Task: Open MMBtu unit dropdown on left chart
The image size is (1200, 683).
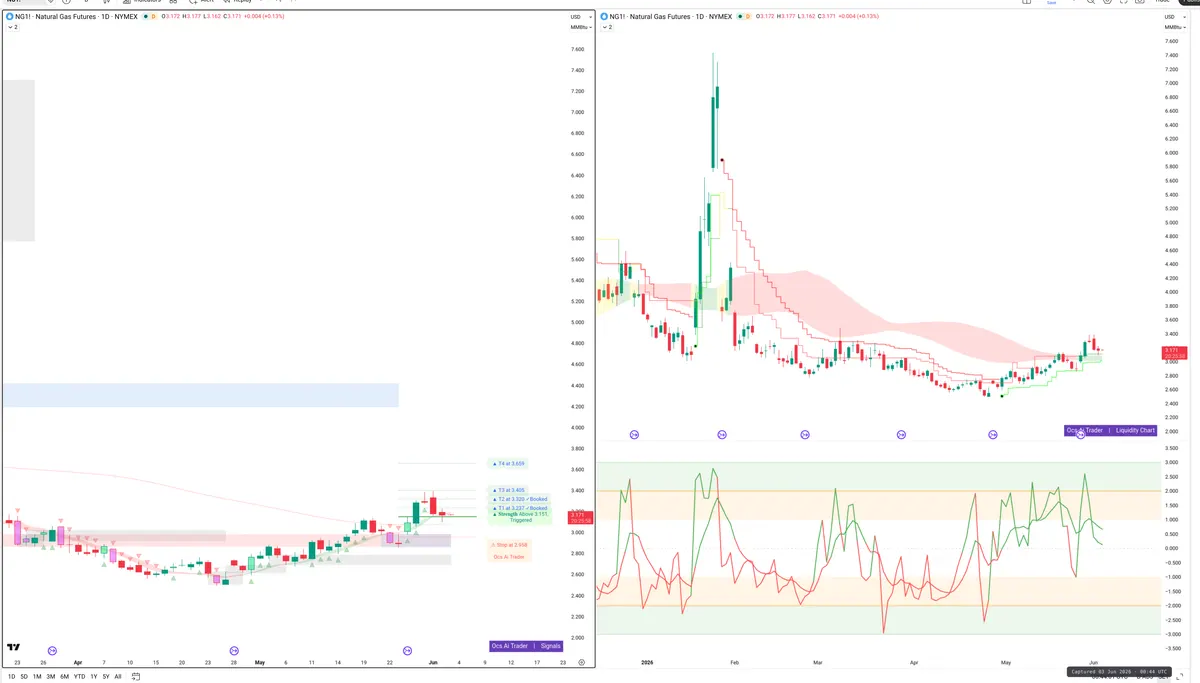Action: 579,27
